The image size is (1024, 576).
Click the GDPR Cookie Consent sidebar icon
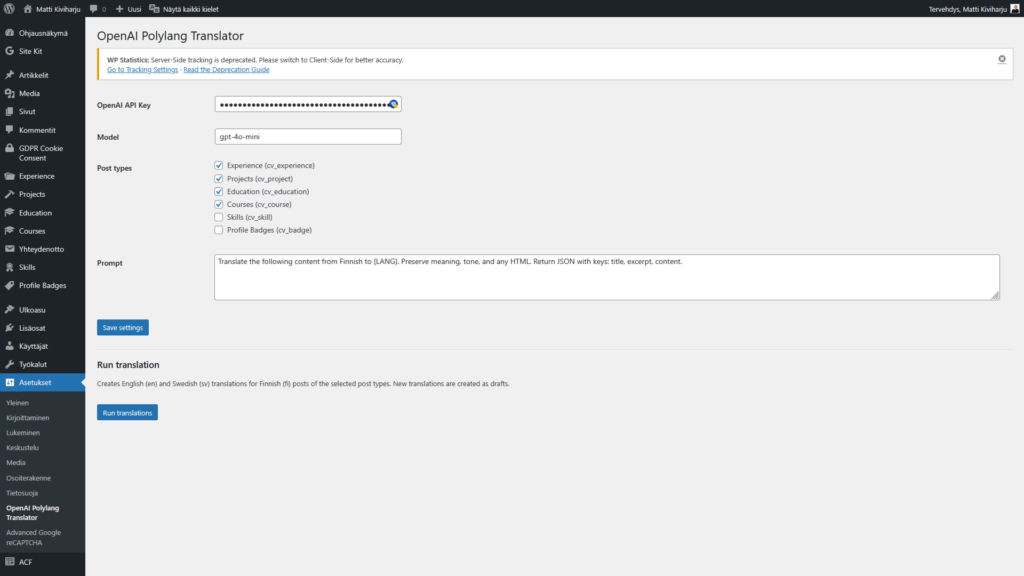9,148
